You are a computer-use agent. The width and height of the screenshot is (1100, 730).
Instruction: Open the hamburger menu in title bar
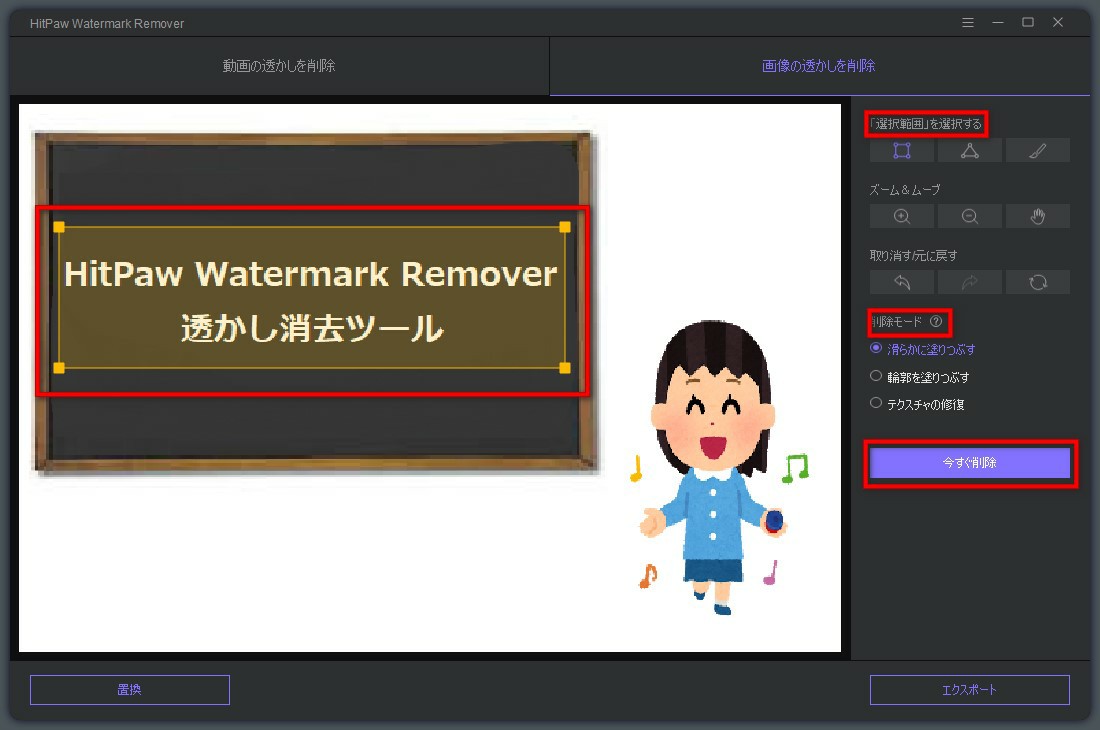[x=967, y=21]
